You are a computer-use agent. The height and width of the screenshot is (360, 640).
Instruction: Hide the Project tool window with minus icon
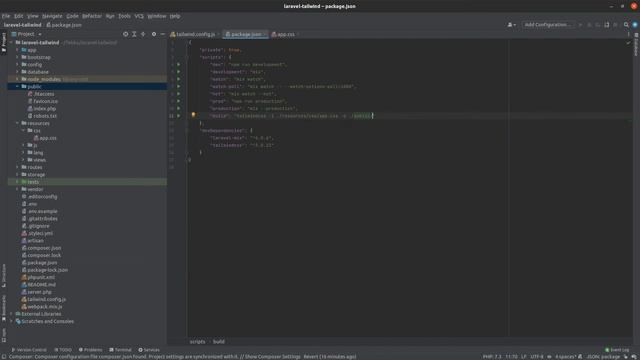coord(162,34)
